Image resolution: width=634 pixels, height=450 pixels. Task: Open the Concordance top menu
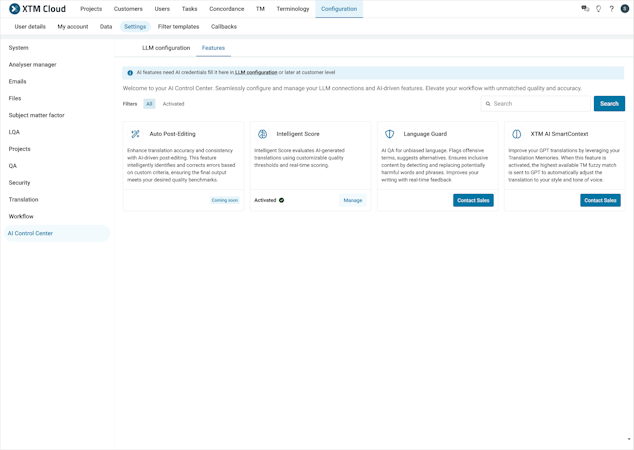[x=226, y=8]
